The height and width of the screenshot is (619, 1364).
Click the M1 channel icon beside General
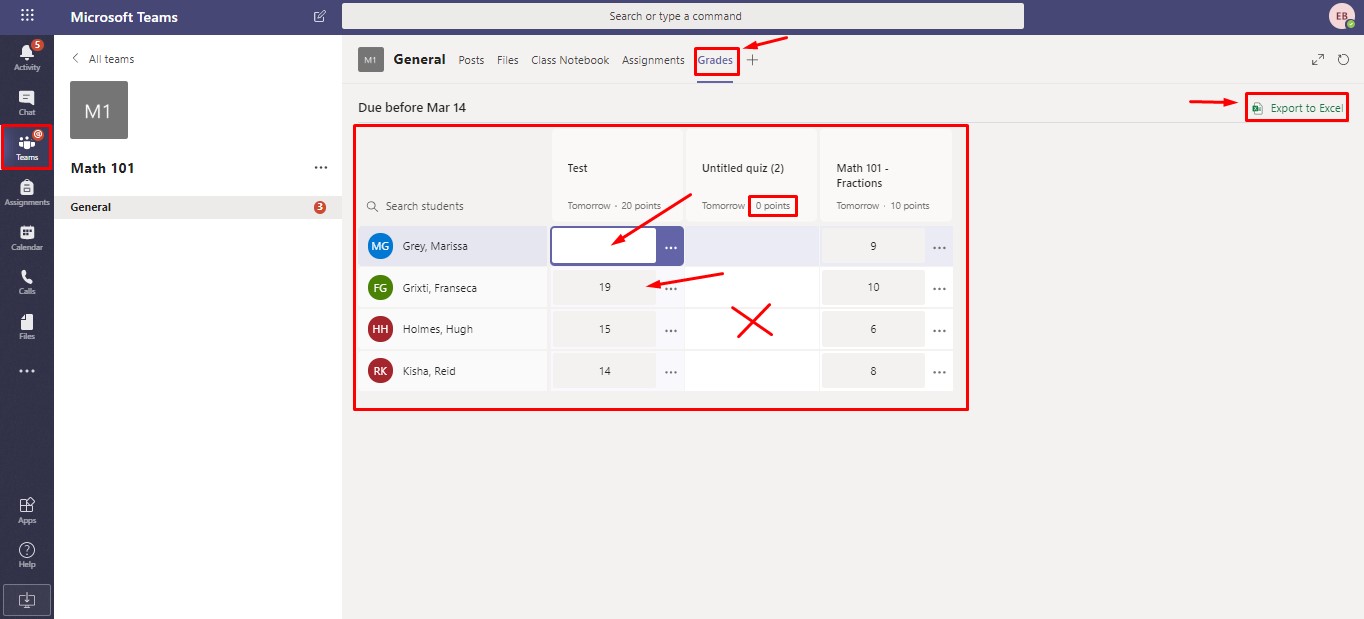pos(371,60)
